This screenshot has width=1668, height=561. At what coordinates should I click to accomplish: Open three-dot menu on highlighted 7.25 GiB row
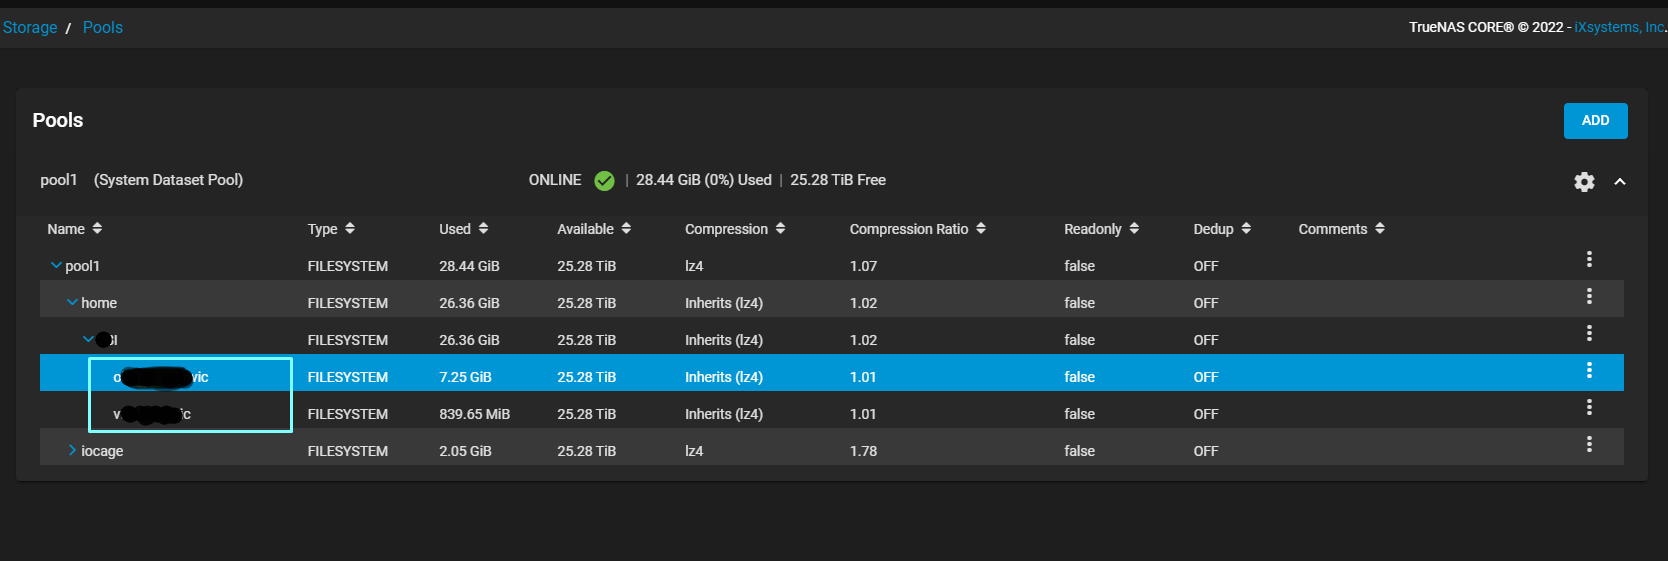[x=1589, y=371]
